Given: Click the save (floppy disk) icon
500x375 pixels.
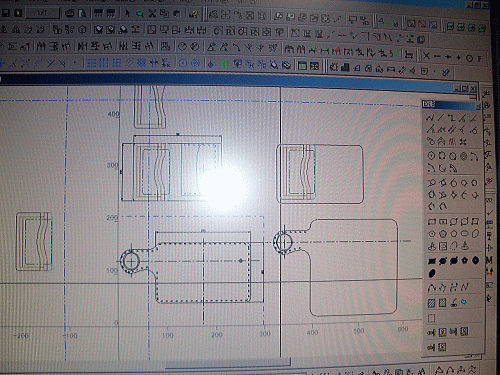Looking at the screenshot, I should click(6, 13).
